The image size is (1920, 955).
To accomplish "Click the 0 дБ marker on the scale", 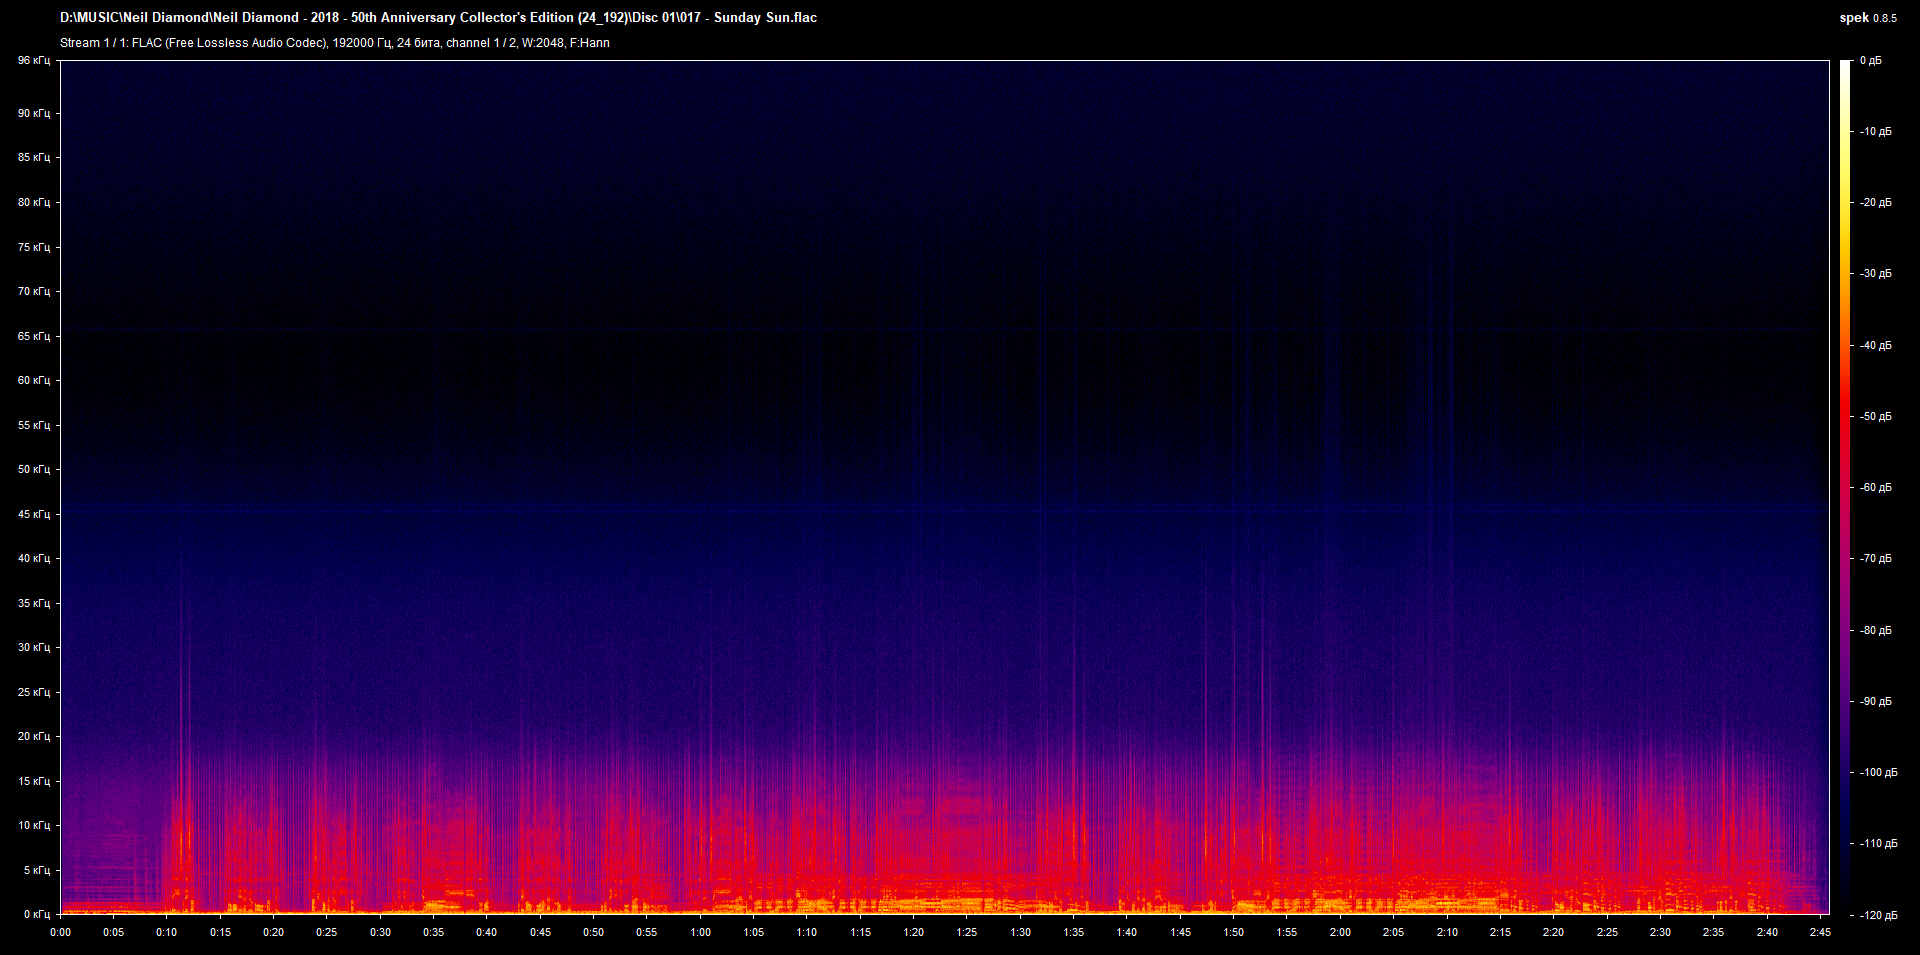I will click(1872, 60).
